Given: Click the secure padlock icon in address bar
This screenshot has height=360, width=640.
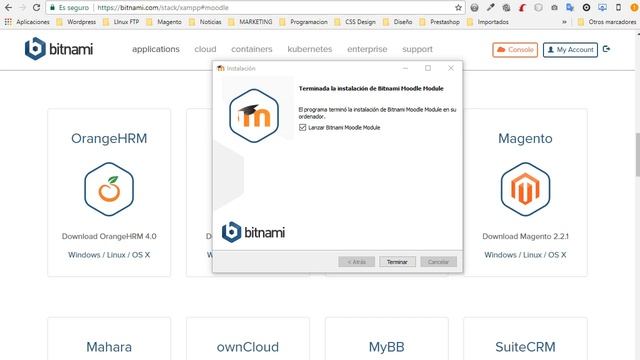Looking at the screenshot, I should (x=52, y=8).
